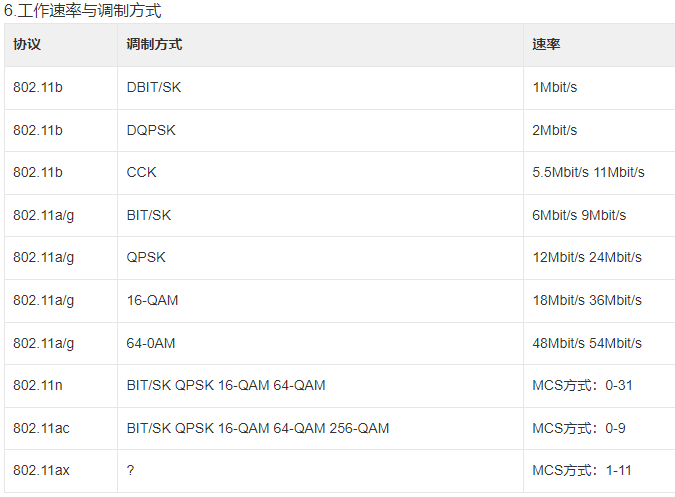Click the 调制方式 column header
This screenshot has width=675, height=497.
(154, 45)
